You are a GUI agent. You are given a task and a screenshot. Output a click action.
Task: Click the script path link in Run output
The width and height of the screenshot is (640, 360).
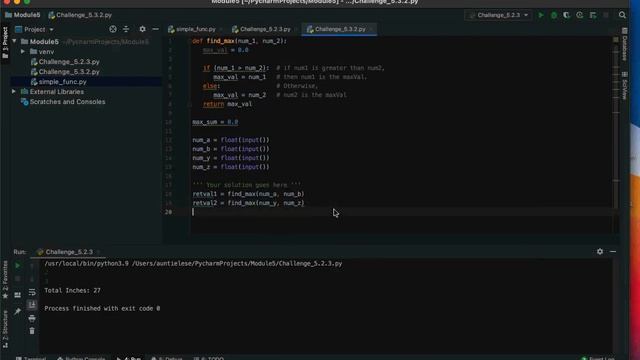click(x=237, y=264)
